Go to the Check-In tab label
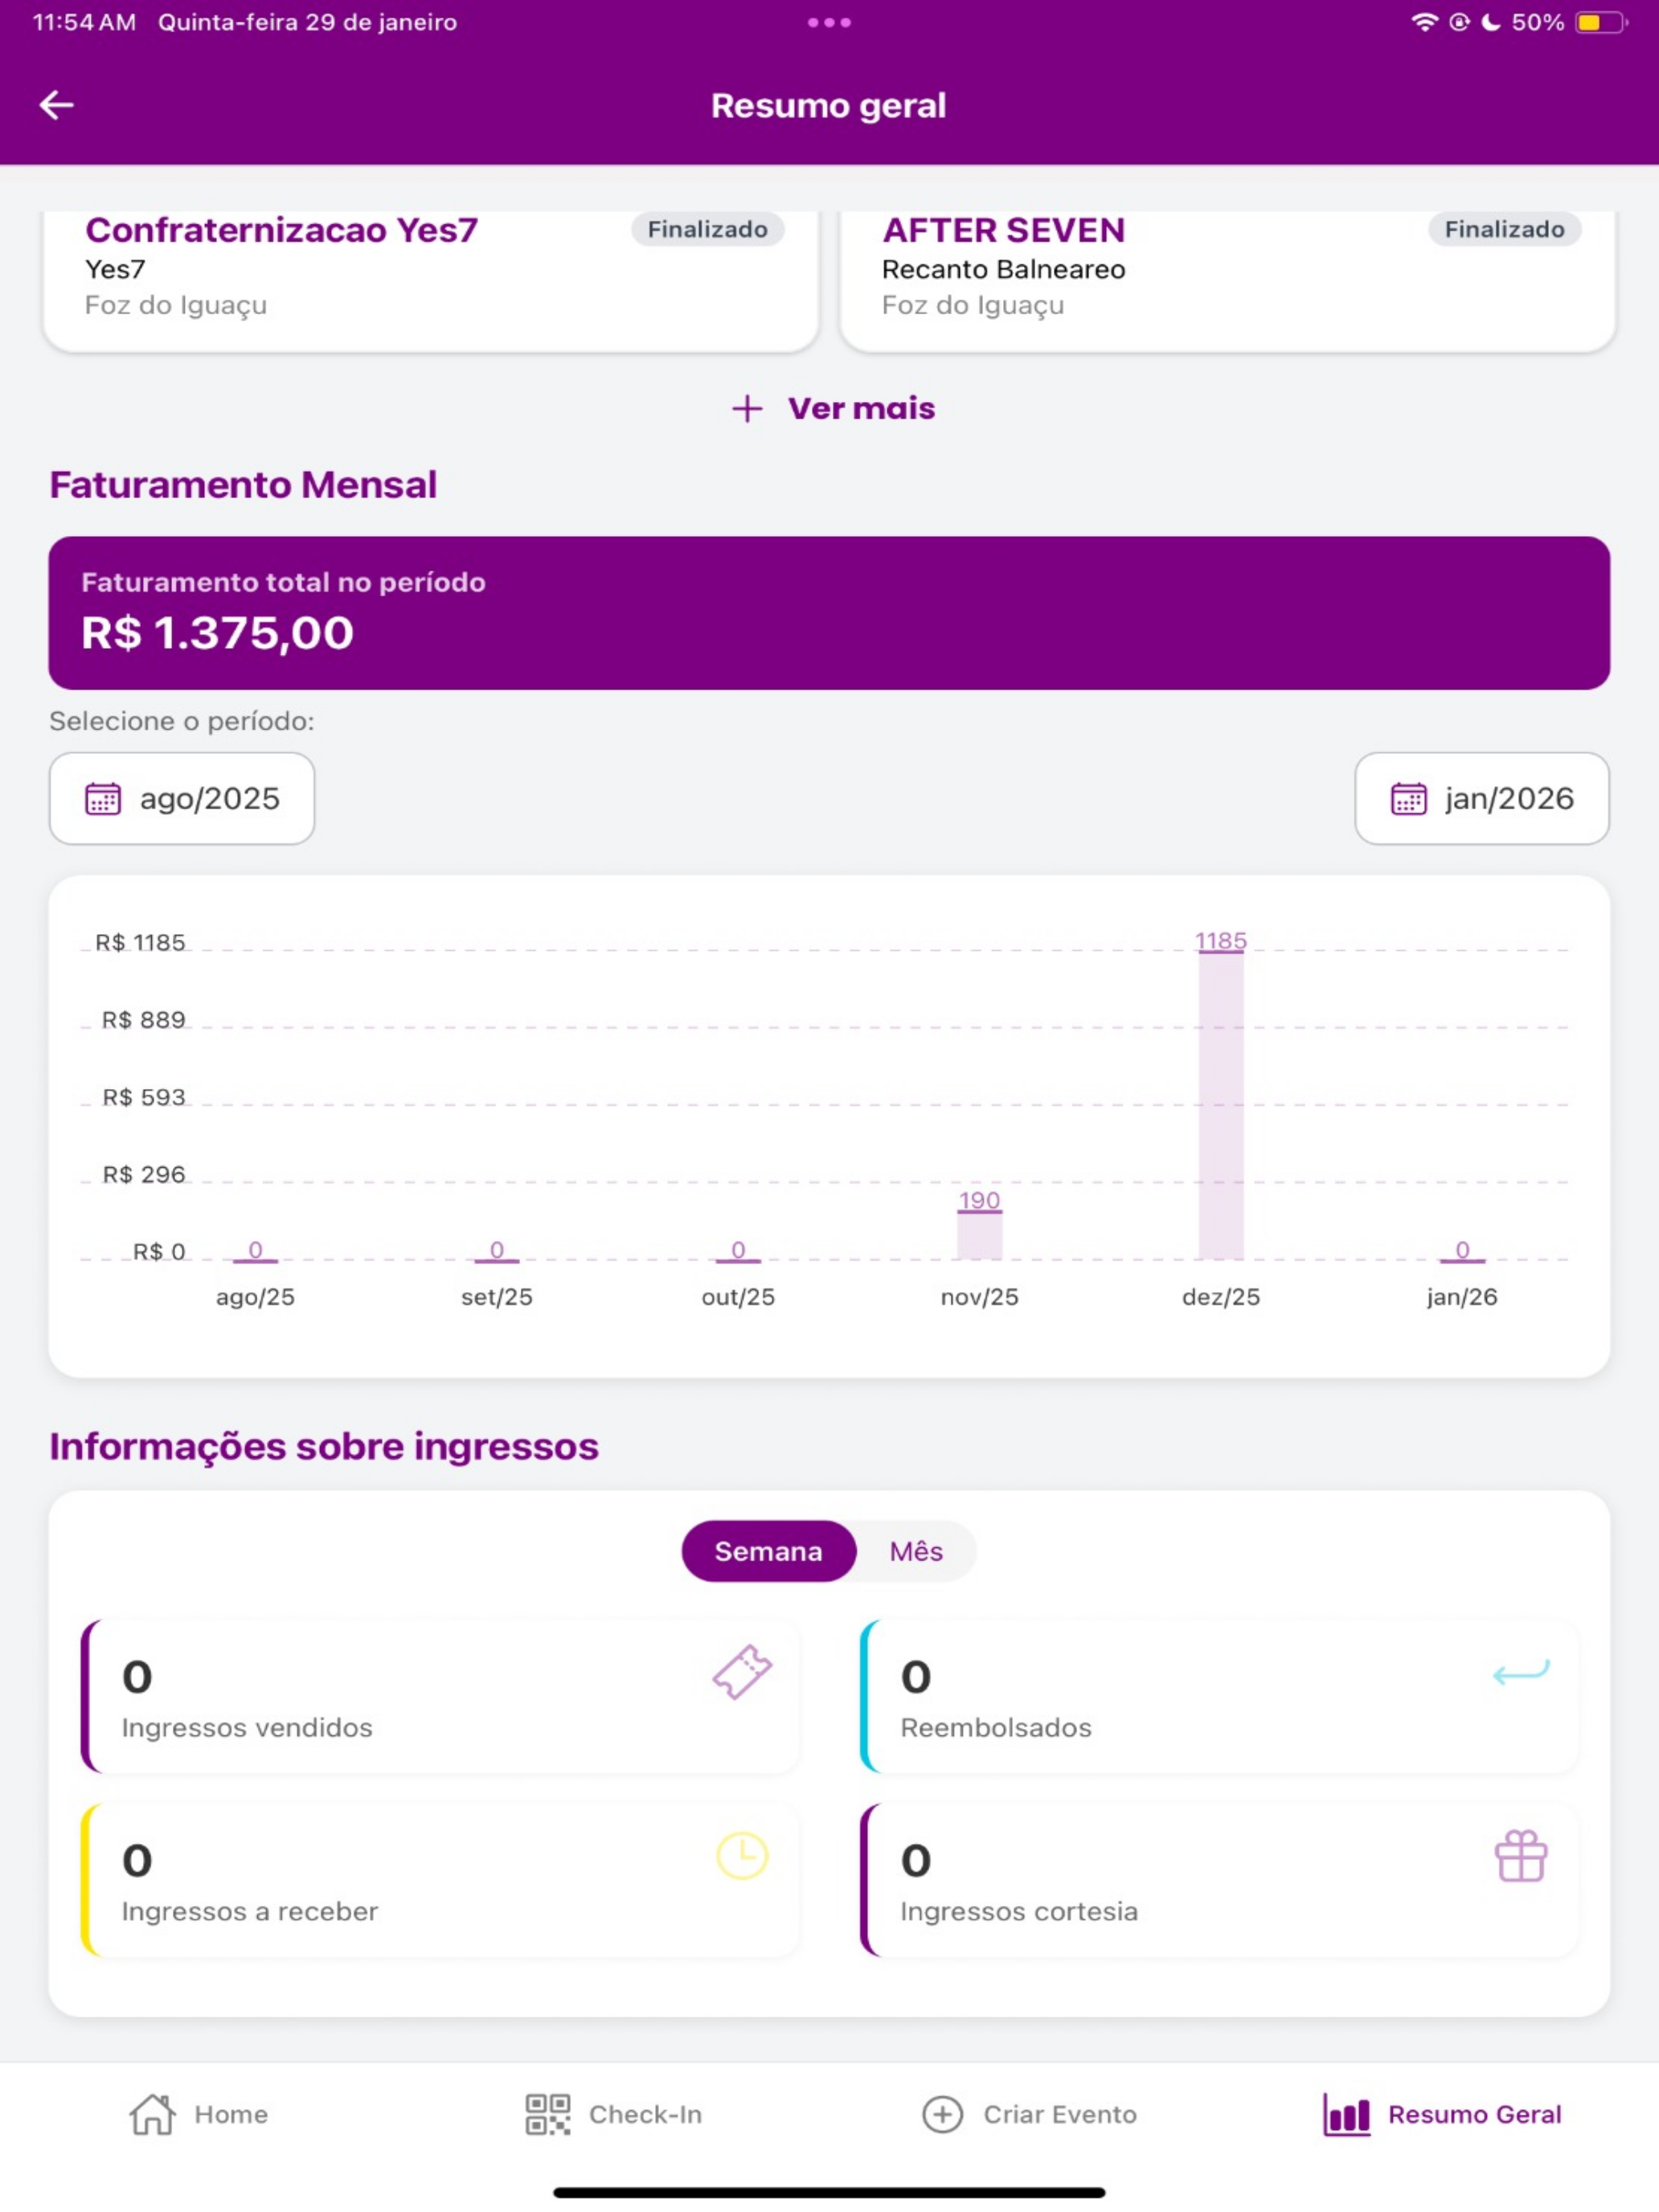1659x2212 pixels. point(645,2114)
